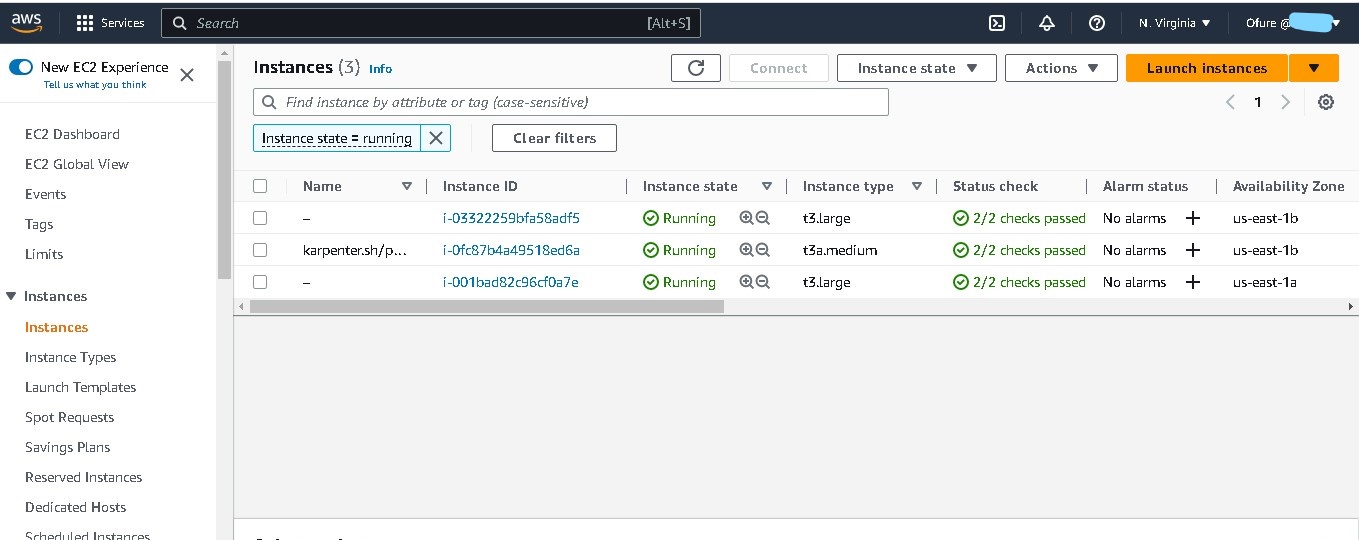Image resolution: width=1359 pixels, height=540 pixels.
Task: Expand Launch instances split arrow
Action: [1314, 68]
